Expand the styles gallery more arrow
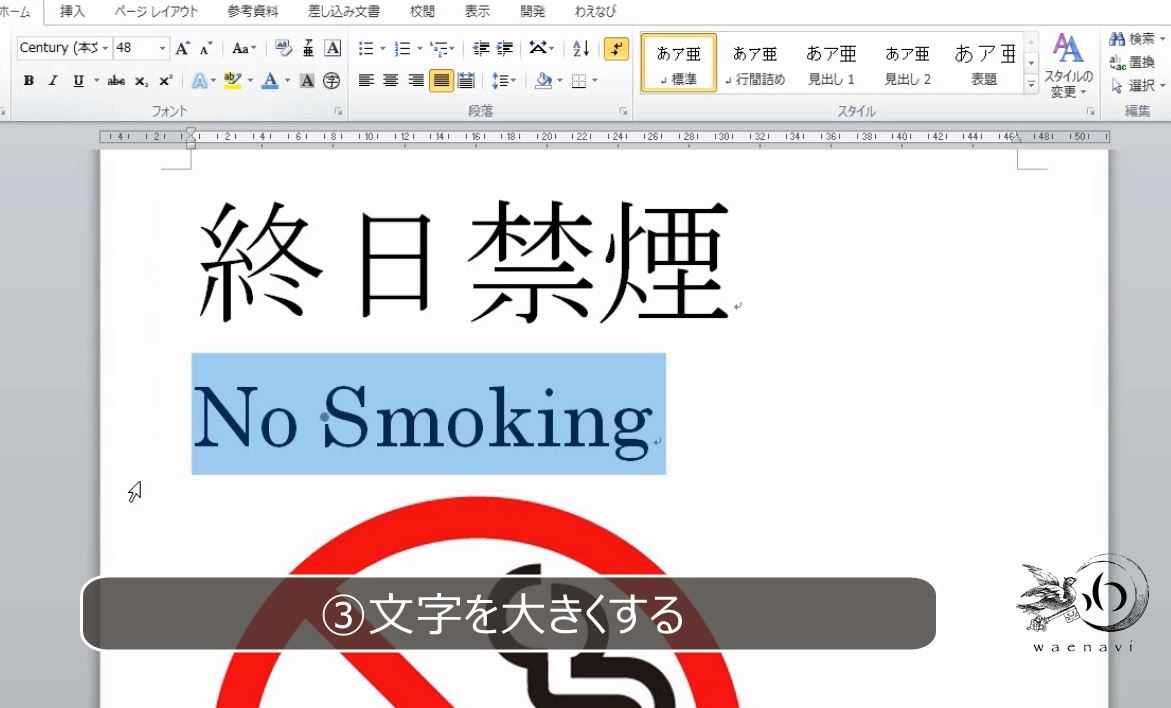Image resolution: width=1171 pixels, height=708 pixels. (1031, 85)
